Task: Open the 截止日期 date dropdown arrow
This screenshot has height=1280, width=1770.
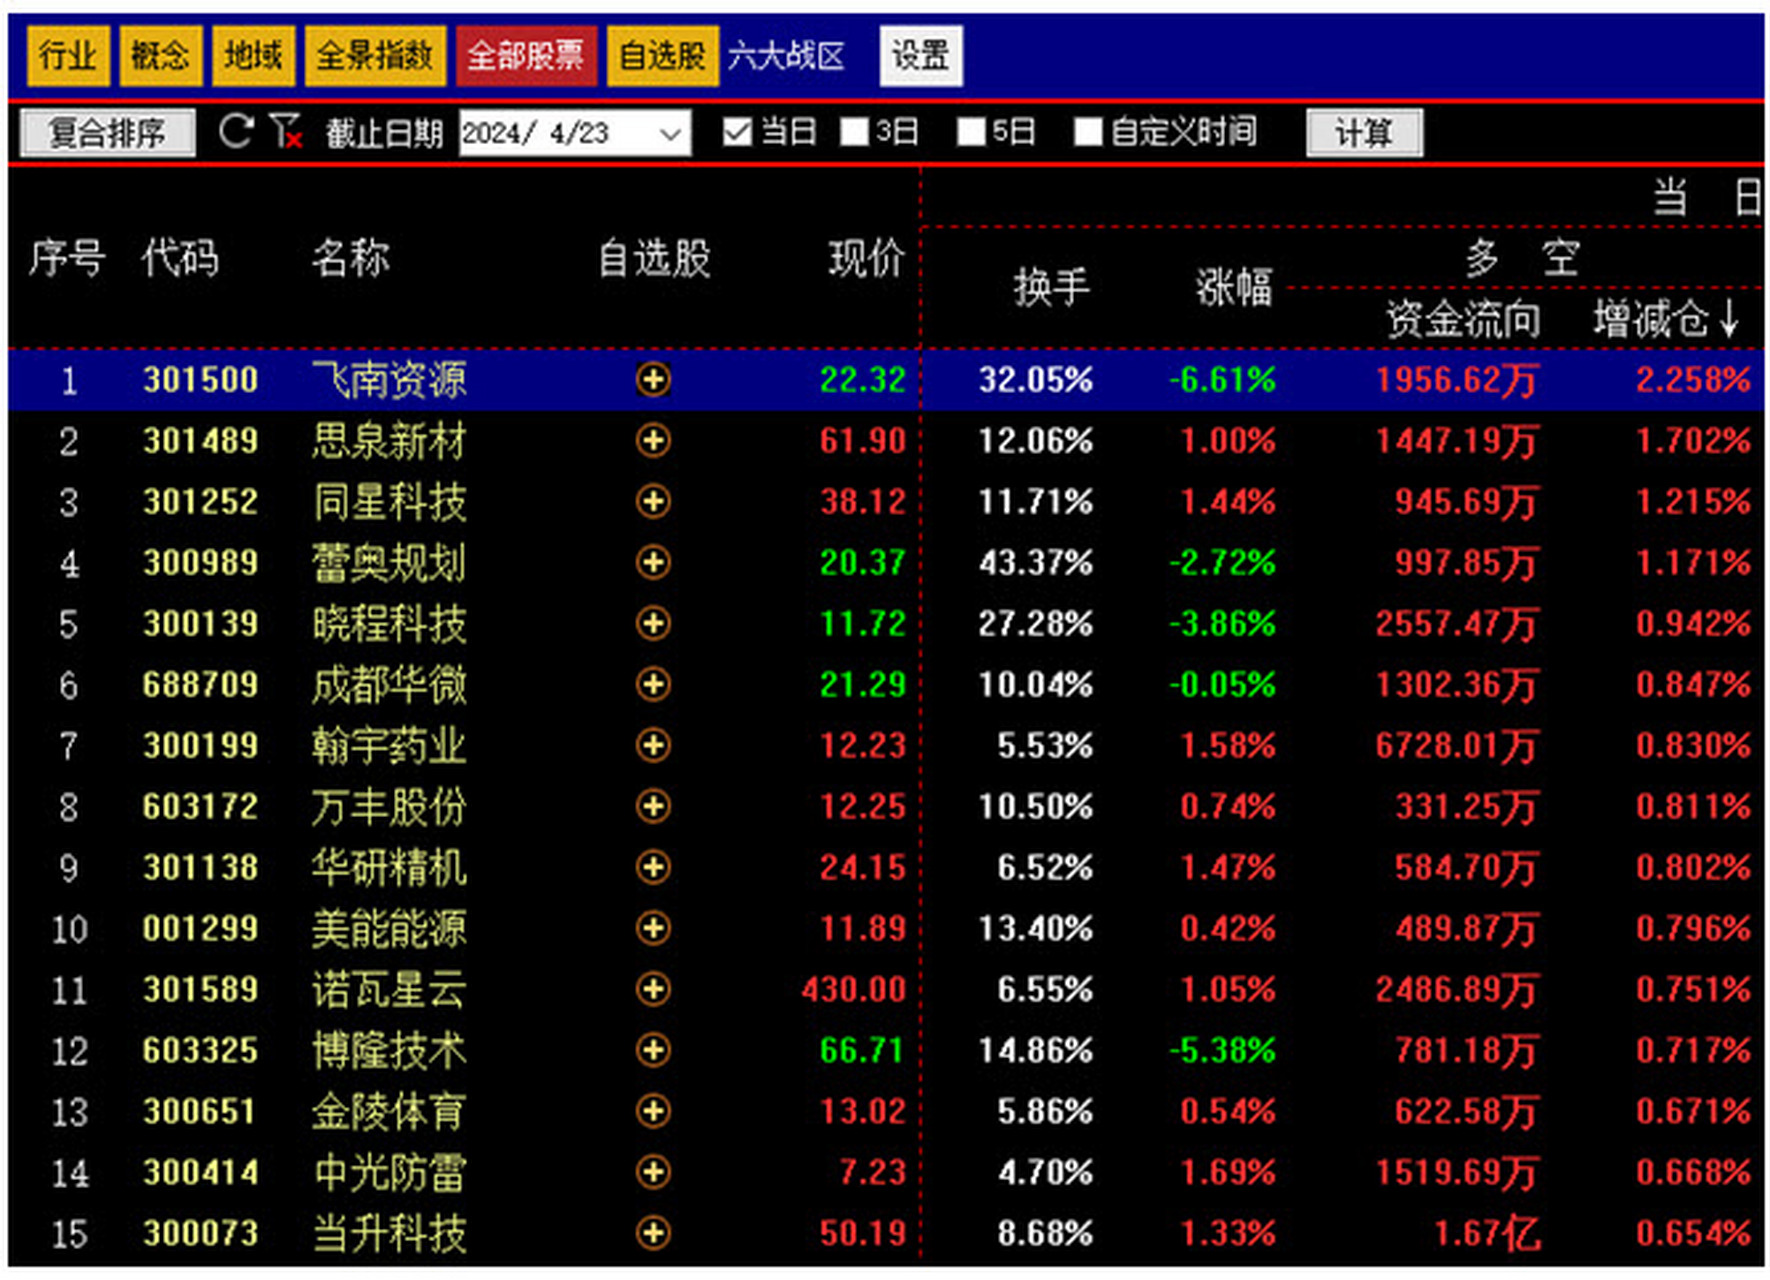Action: click(x=671, y=133)
